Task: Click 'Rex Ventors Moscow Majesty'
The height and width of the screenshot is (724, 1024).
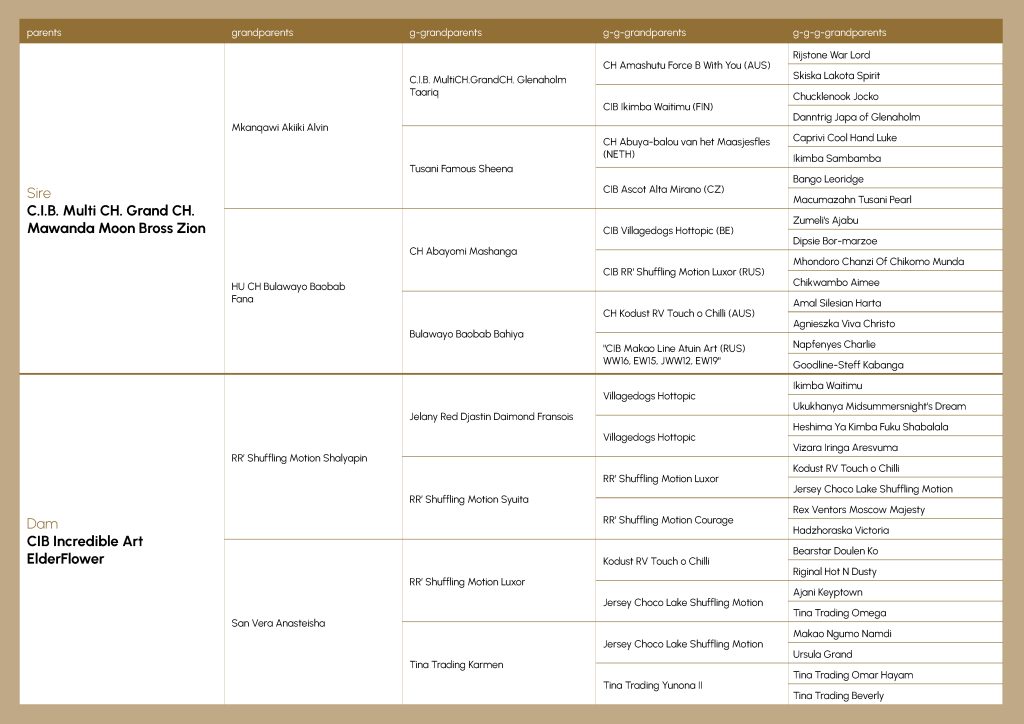Action: tap(859, 510)
